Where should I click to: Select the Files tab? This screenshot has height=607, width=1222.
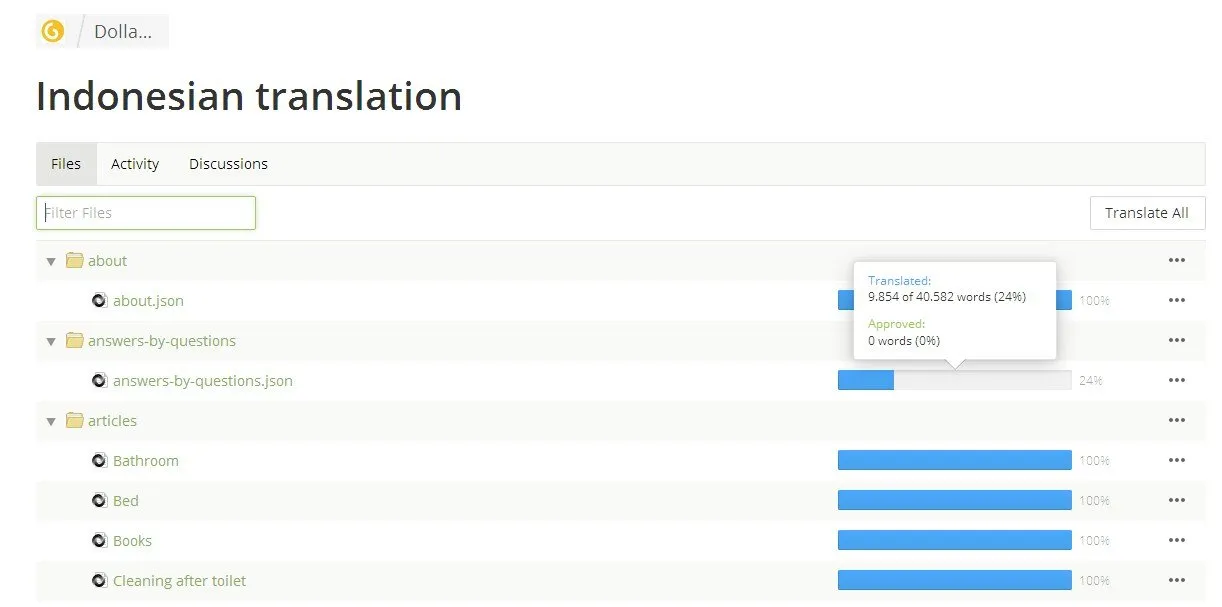(66, 164)
